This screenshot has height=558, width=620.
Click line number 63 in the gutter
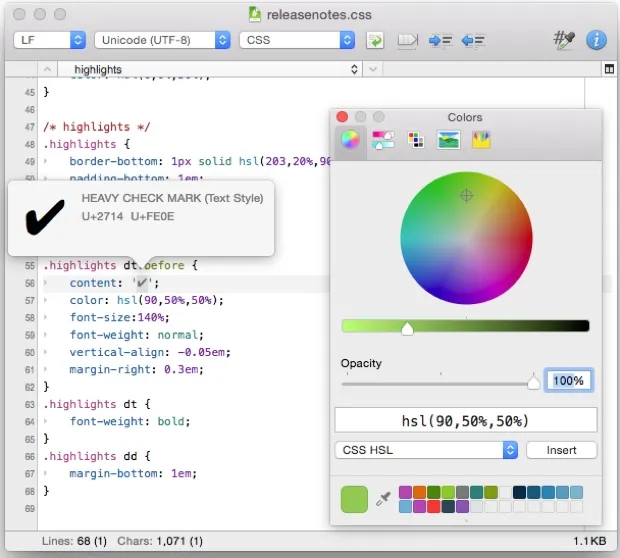pos(30,405)
